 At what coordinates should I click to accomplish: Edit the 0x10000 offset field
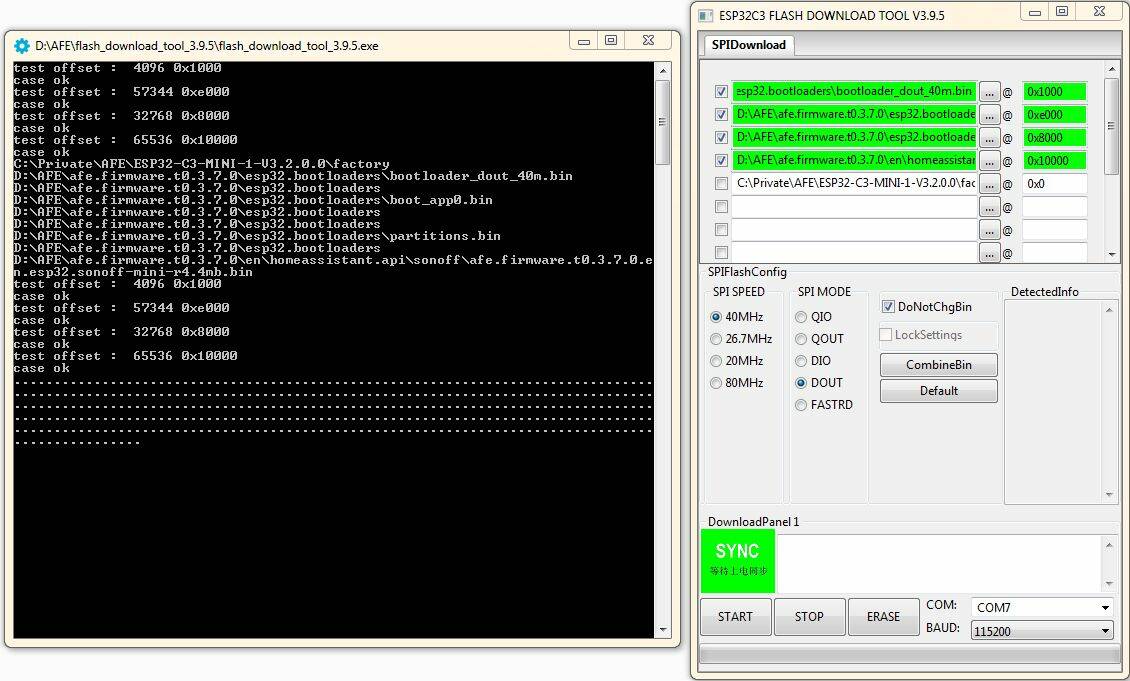point(1054,161)
